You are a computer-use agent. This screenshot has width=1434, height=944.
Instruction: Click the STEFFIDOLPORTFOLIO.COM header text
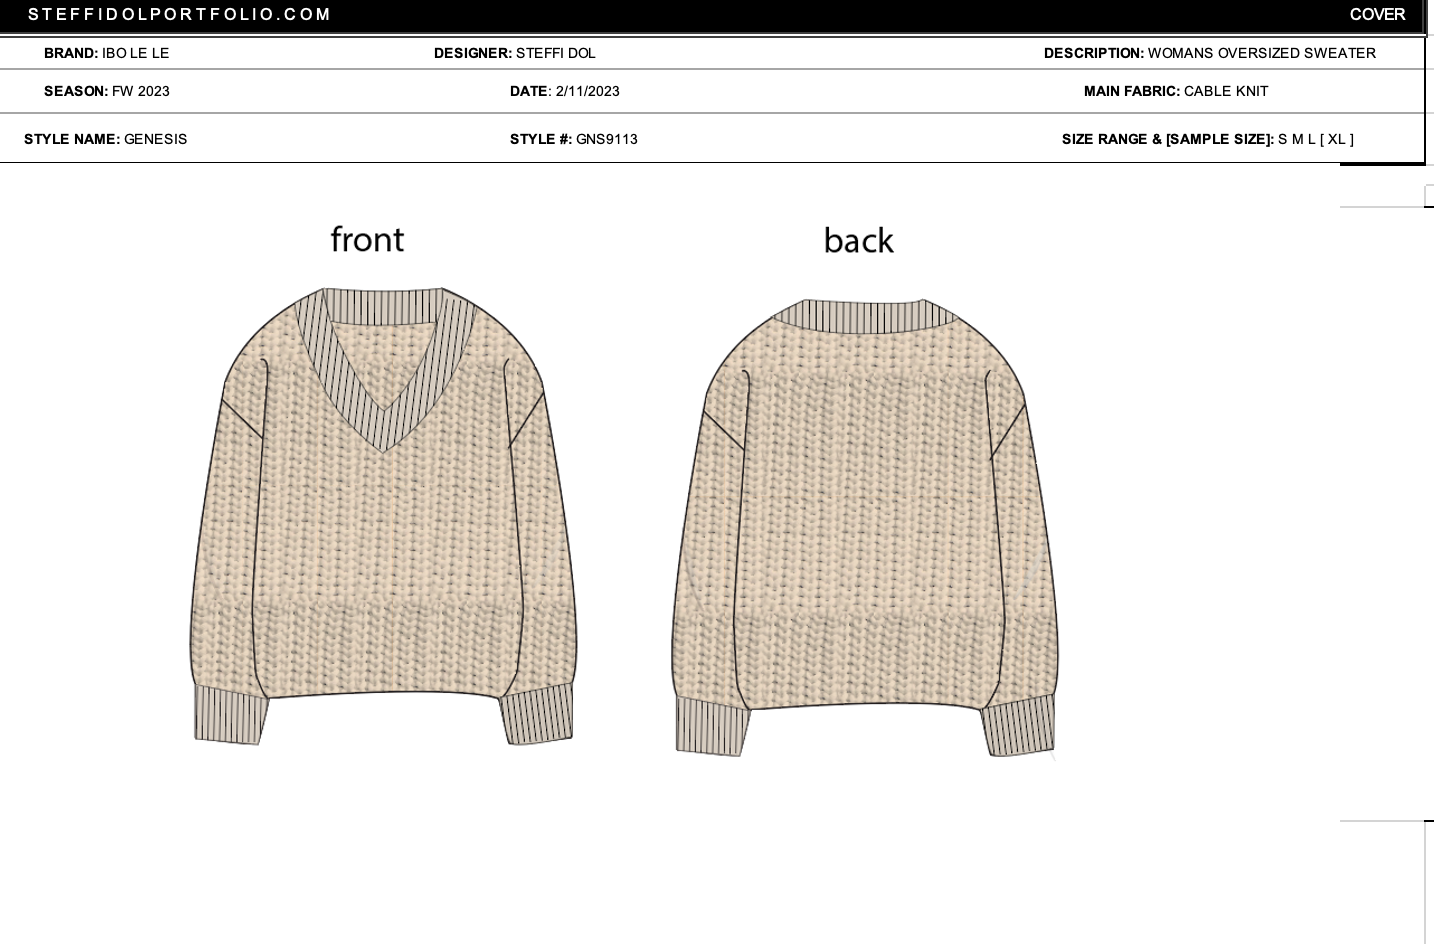point(179,14)
